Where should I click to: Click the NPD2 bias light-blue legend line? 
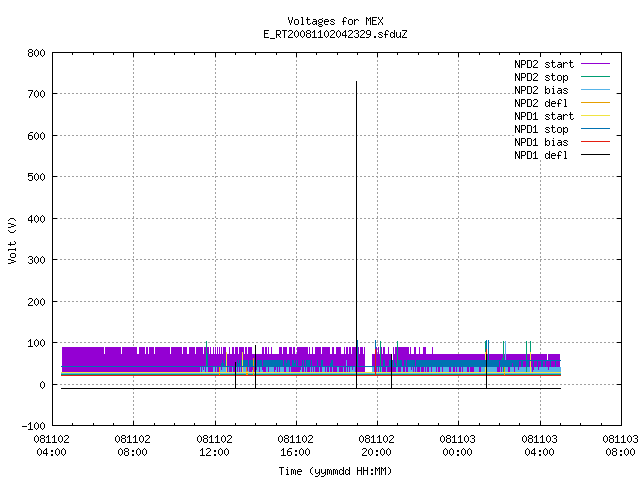point(595,89)
